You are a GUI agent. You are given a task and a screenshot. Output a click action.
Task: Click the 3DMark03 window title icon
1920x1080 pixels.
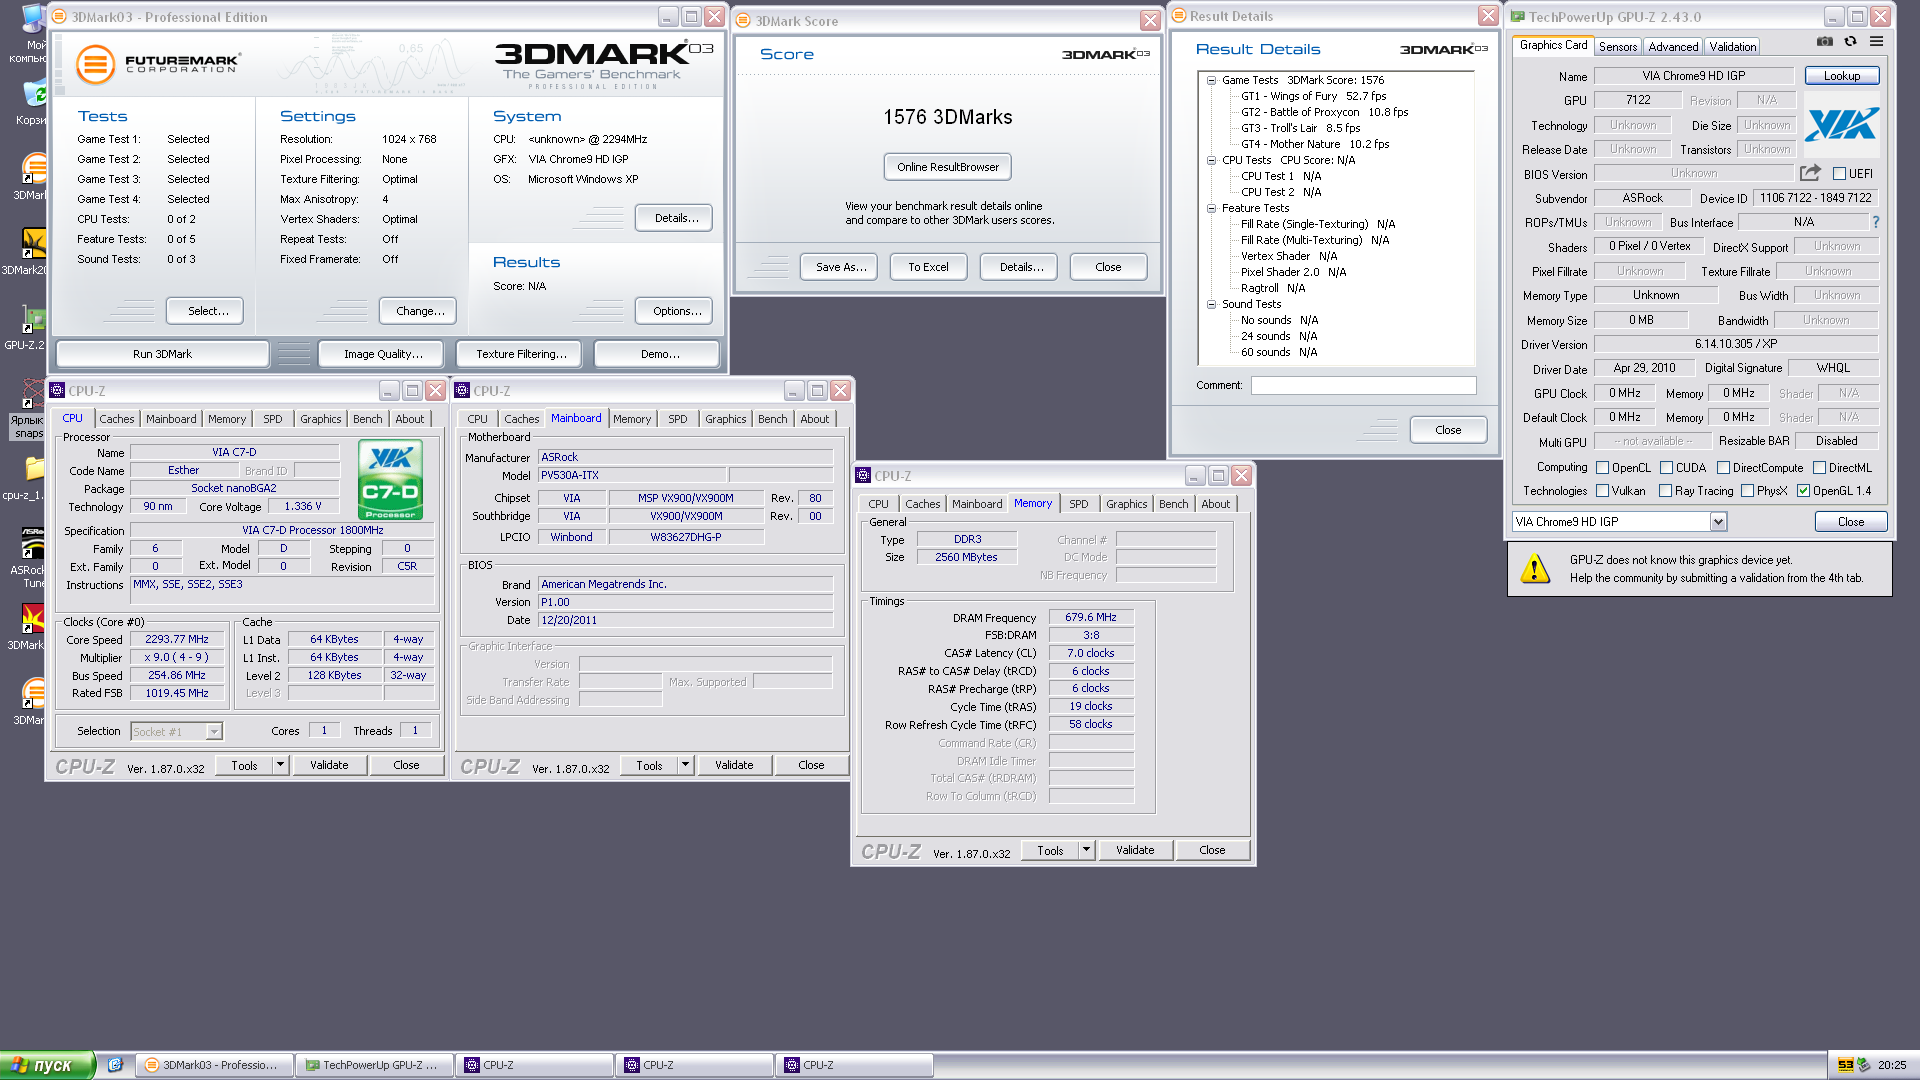(59, 17)
